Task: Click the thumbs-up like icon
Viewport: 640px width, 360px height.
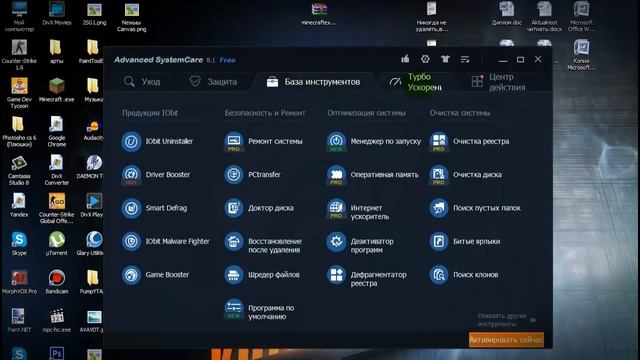Action: 405,59
